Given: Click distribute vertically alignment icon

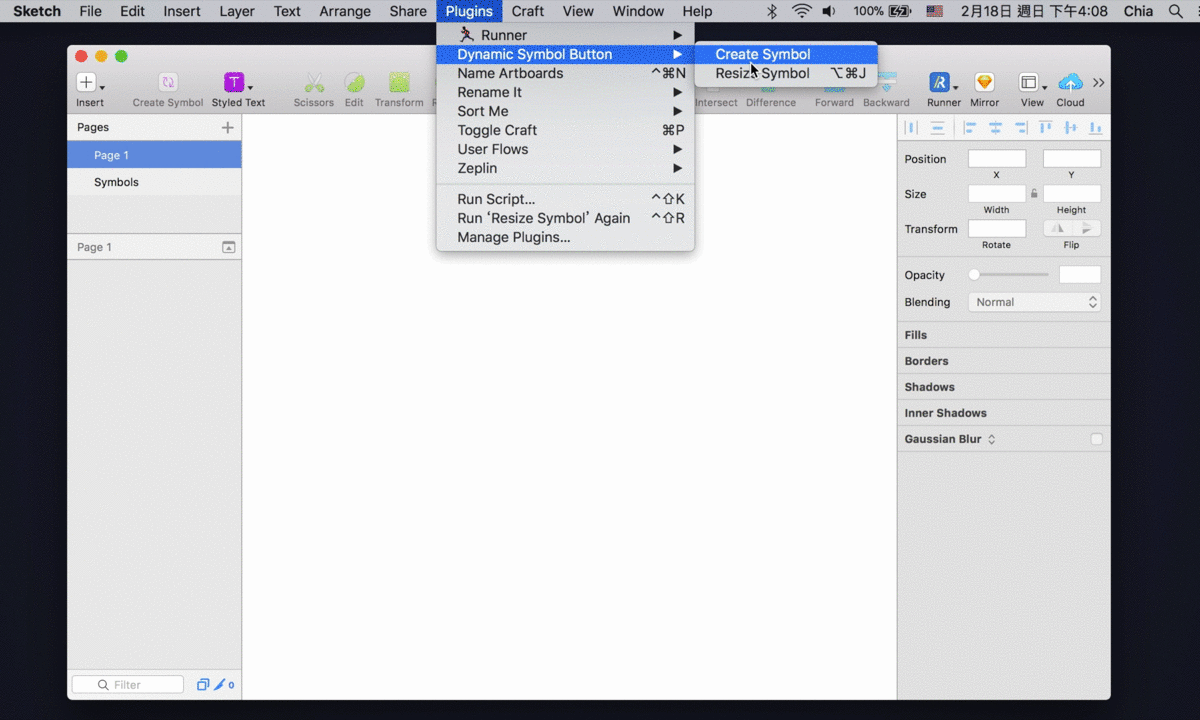Looking at the screenshot, I should [x=937, y=128].
